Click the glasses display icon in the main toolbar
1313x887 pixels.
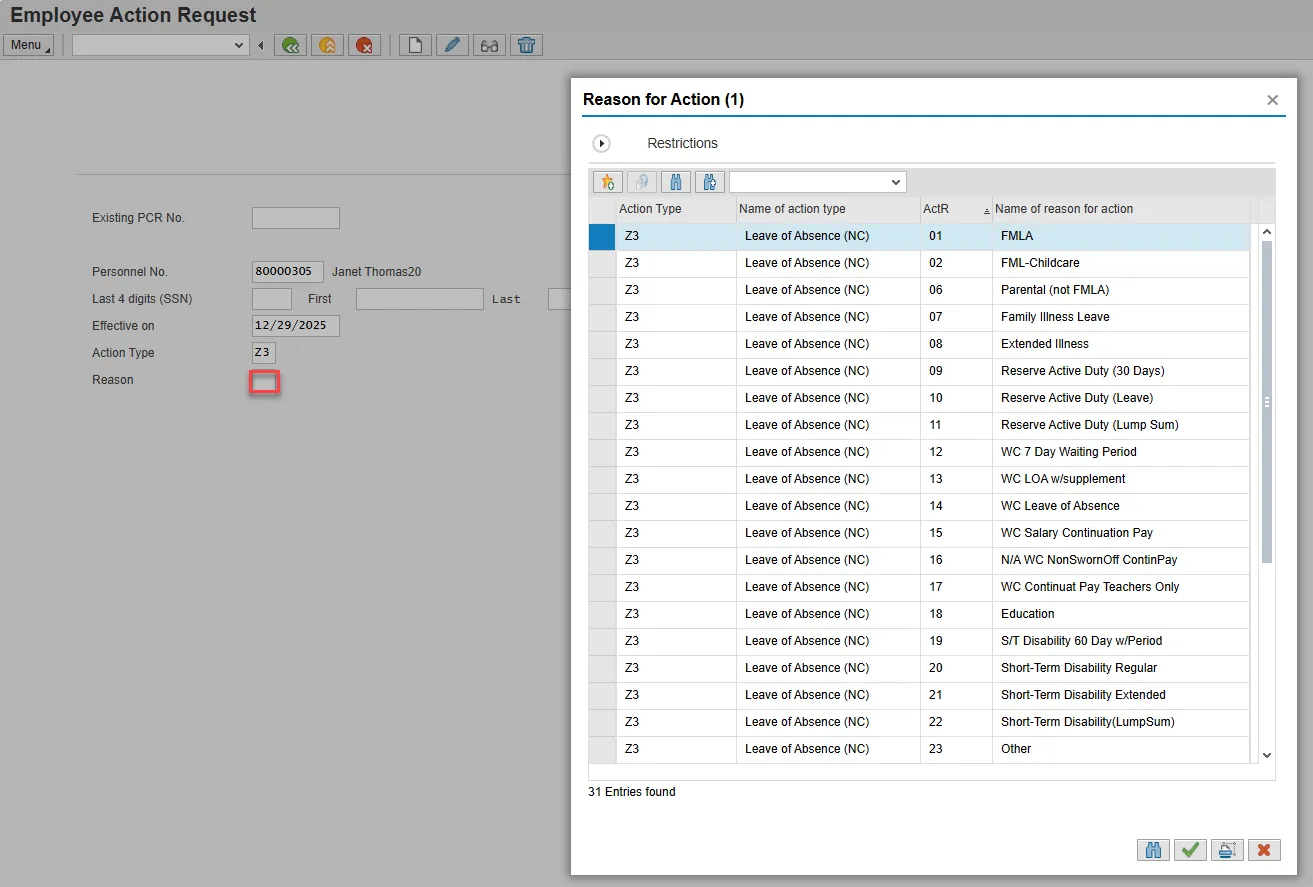tap(489, 45)
